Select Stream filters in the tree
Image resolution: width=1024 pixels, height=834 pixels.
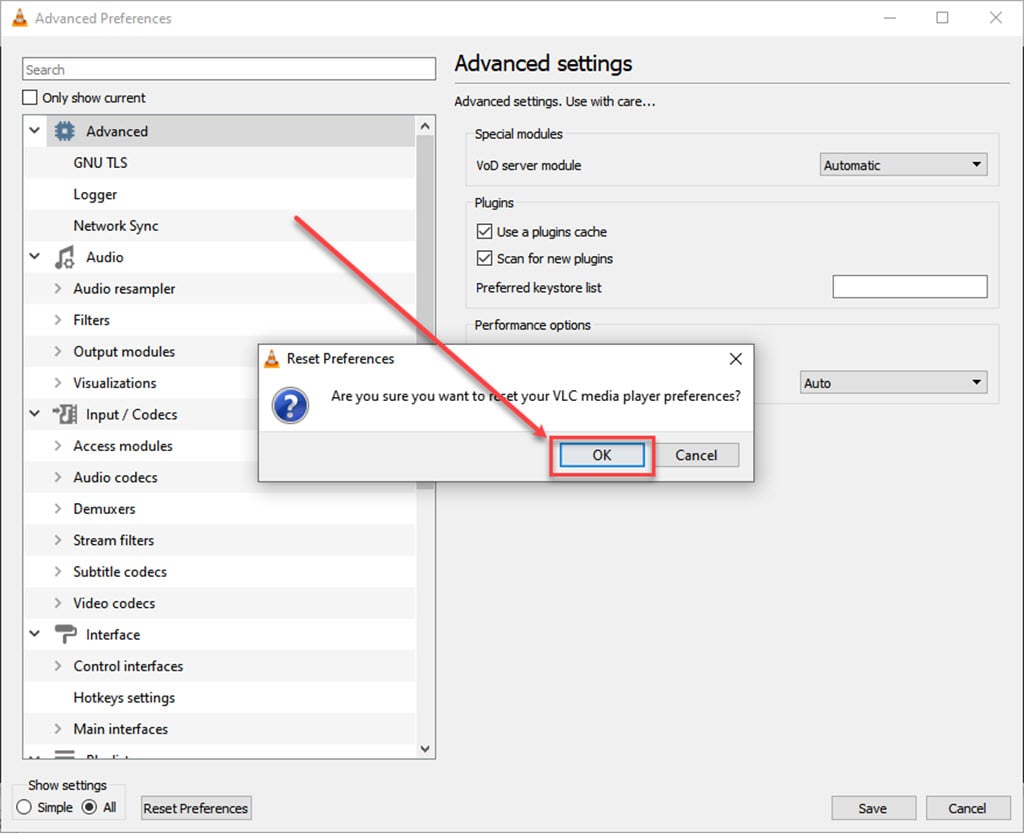(x=114, y=541)
